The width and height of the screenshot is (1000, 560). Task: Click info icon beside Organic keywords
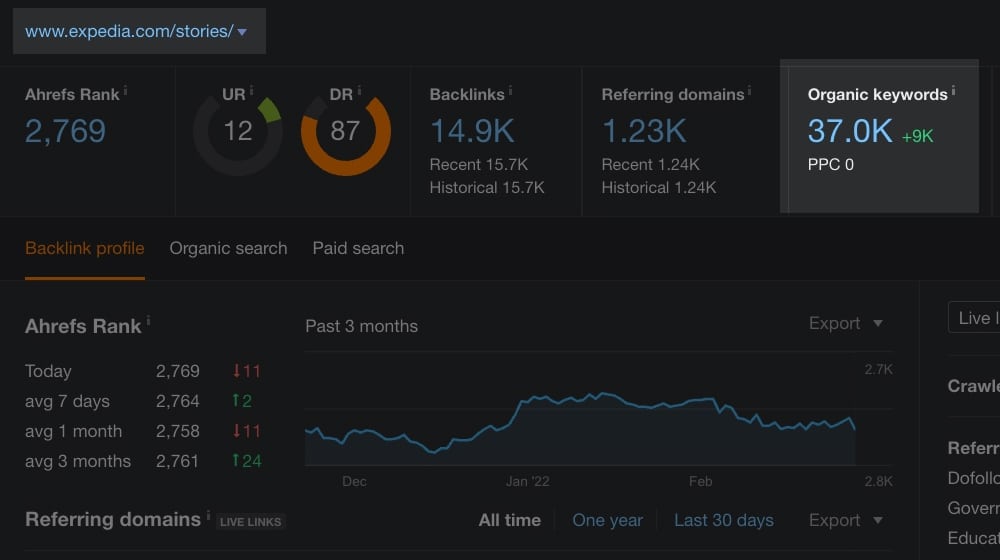pyautogui.click(x=953, y=91)
